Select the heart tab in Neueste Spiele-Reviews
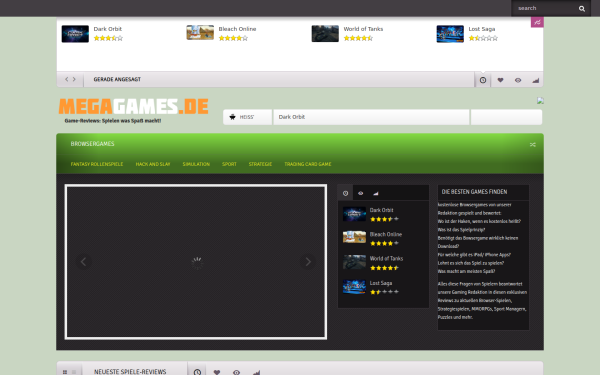Image resolution: width=600 pixels, height=375 pixels. click(x=217, y=372)
